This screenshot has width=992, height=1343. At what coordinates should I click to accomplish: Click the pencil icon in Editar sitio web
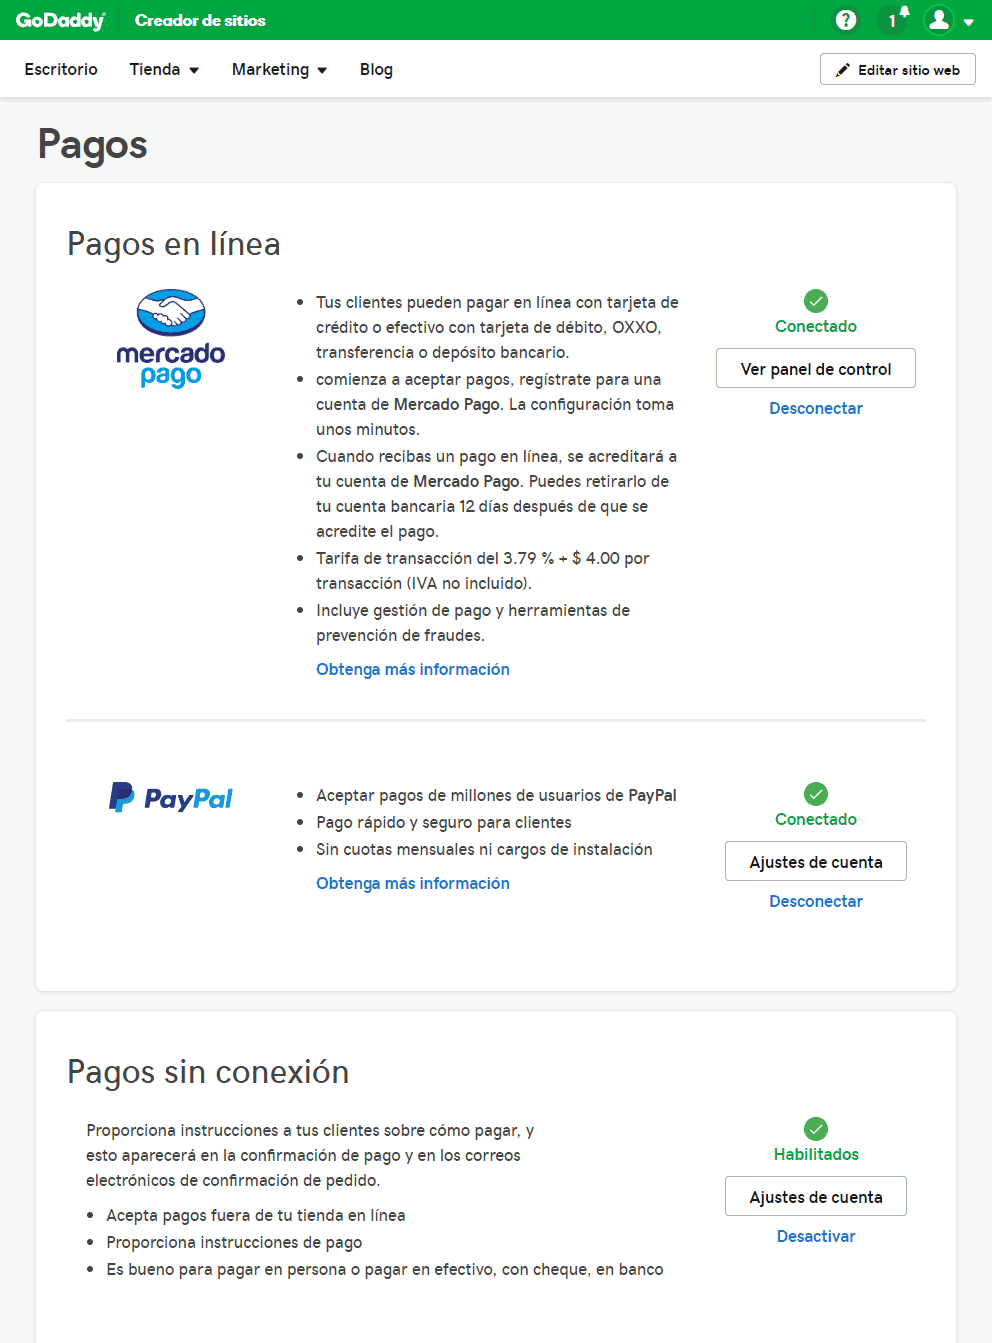pos(843,70)
